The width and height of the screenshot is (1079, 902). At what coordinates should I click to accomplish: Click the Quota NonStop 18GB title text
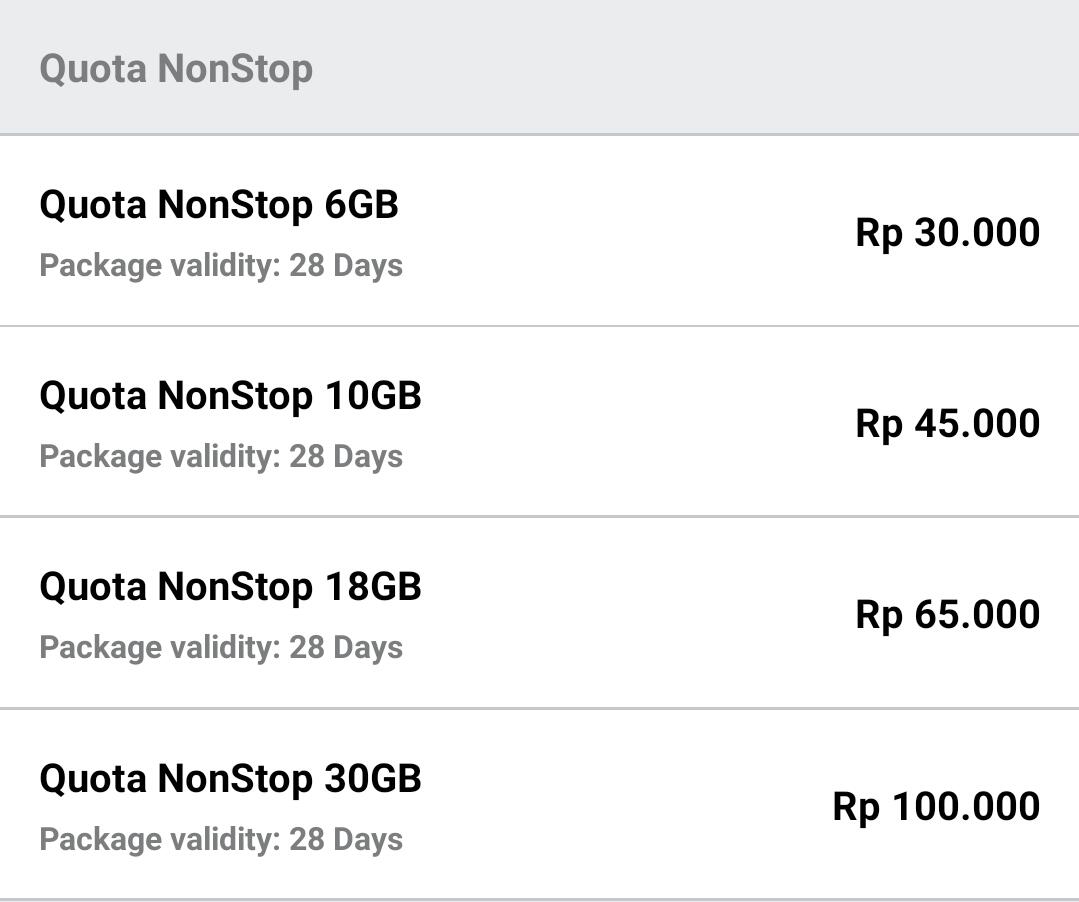click(x=229, y=585)
